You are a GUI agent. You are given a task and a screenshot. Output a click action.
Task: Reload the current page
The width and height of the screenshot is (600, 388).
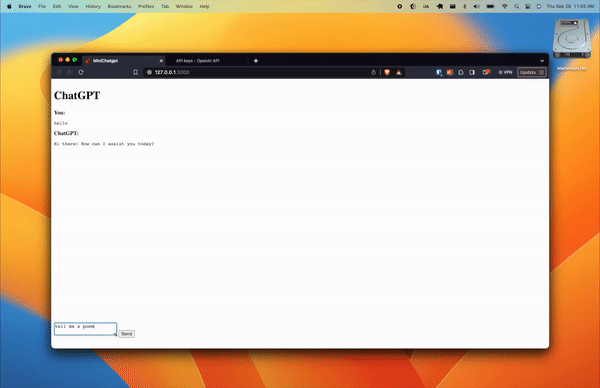(x=81, y=72)
